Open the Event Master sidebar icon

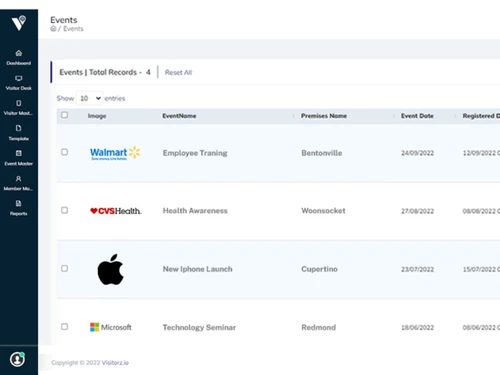[19, 153]
